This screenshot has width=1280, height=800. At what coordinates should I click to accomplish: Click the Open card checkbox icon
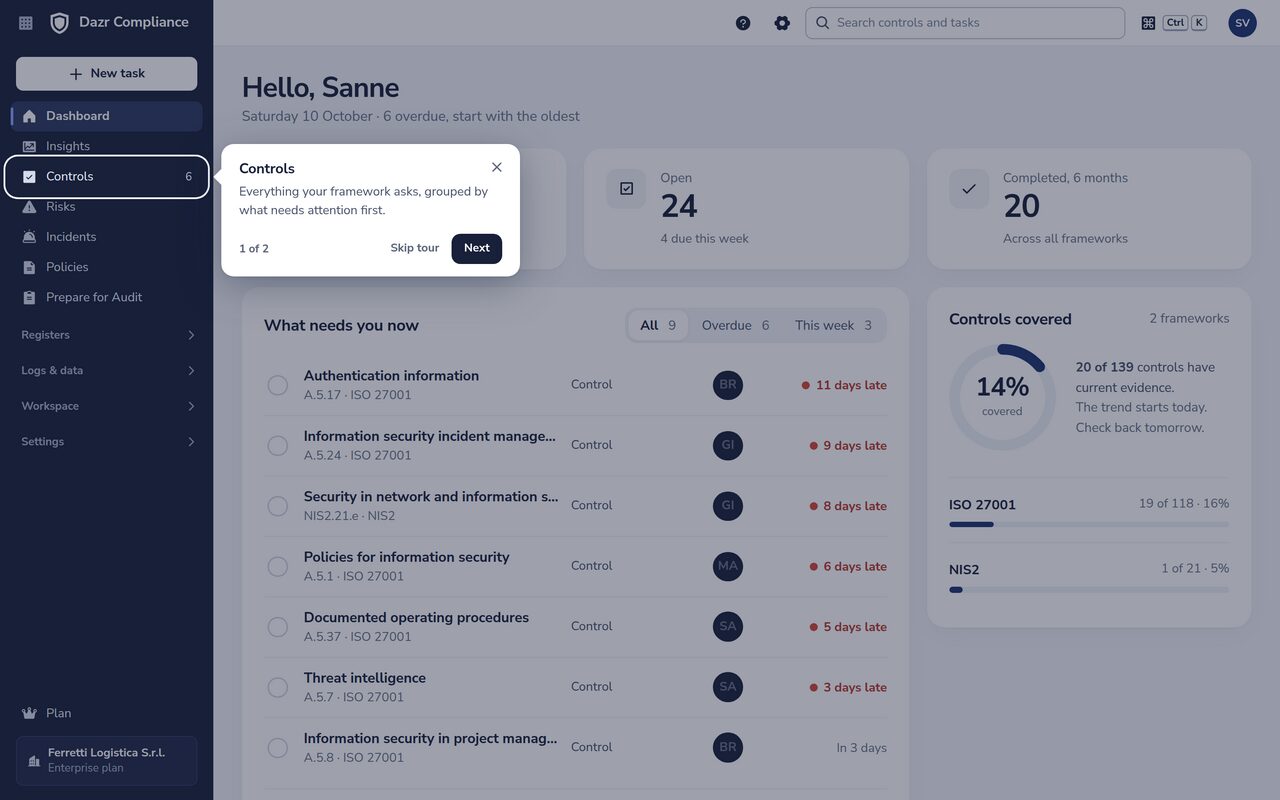pos(626,188)
